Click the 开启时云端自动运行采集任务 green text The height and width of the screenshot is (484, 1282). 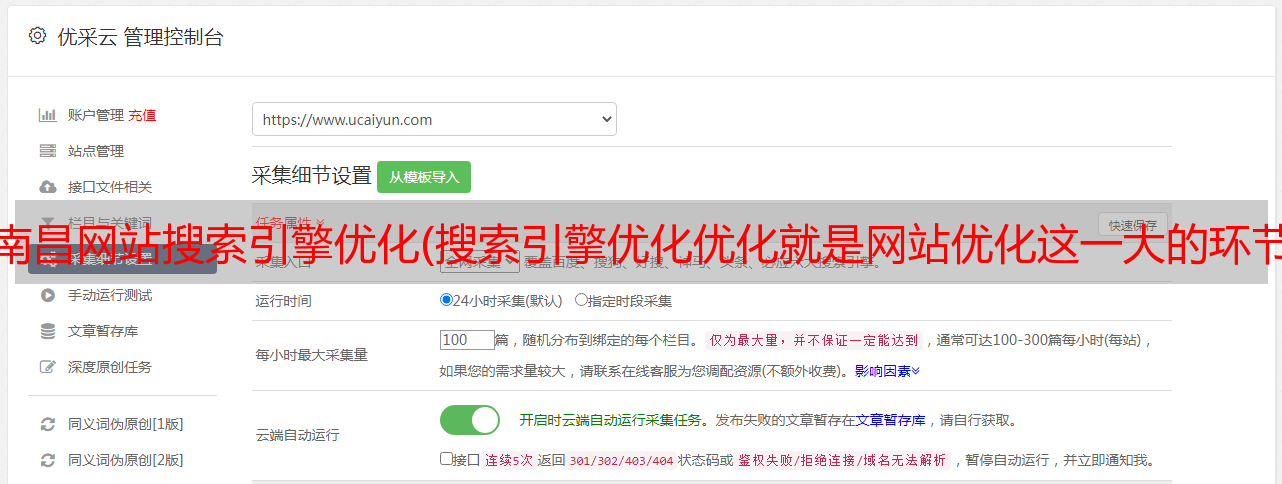[x=610, y=420]
